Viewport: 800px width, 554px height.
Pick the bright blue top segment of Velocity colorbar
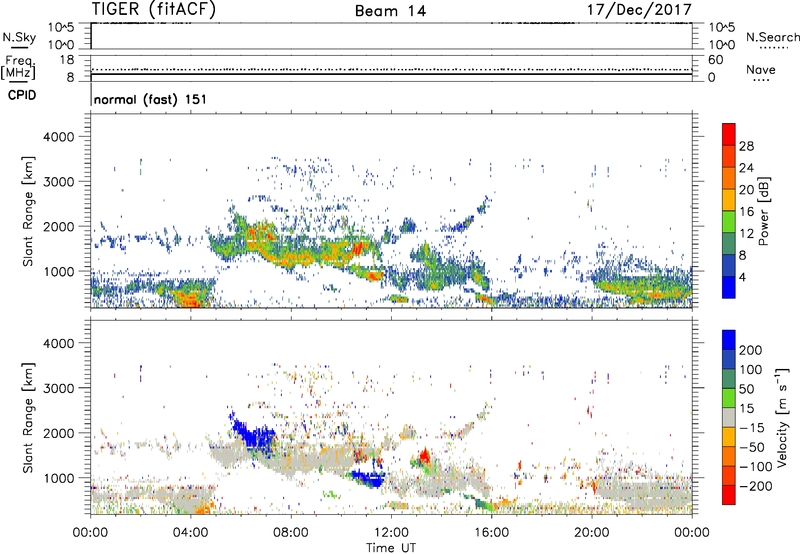(x=729, y=340)
